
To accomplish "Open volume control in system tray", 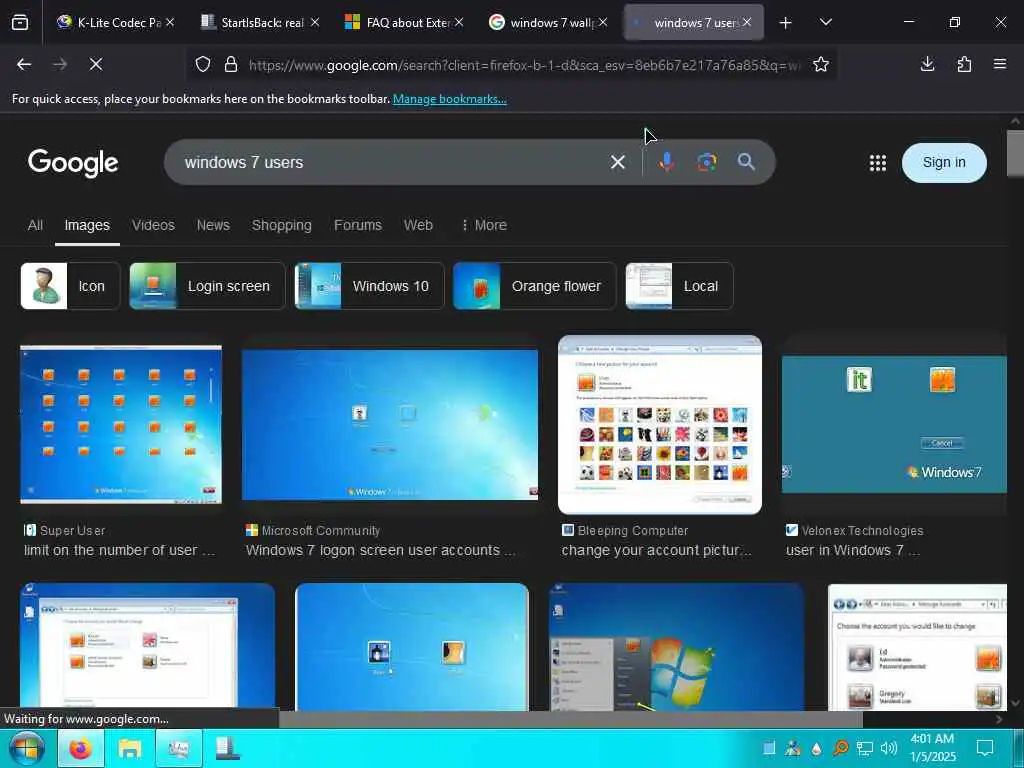I will [888, 748].
